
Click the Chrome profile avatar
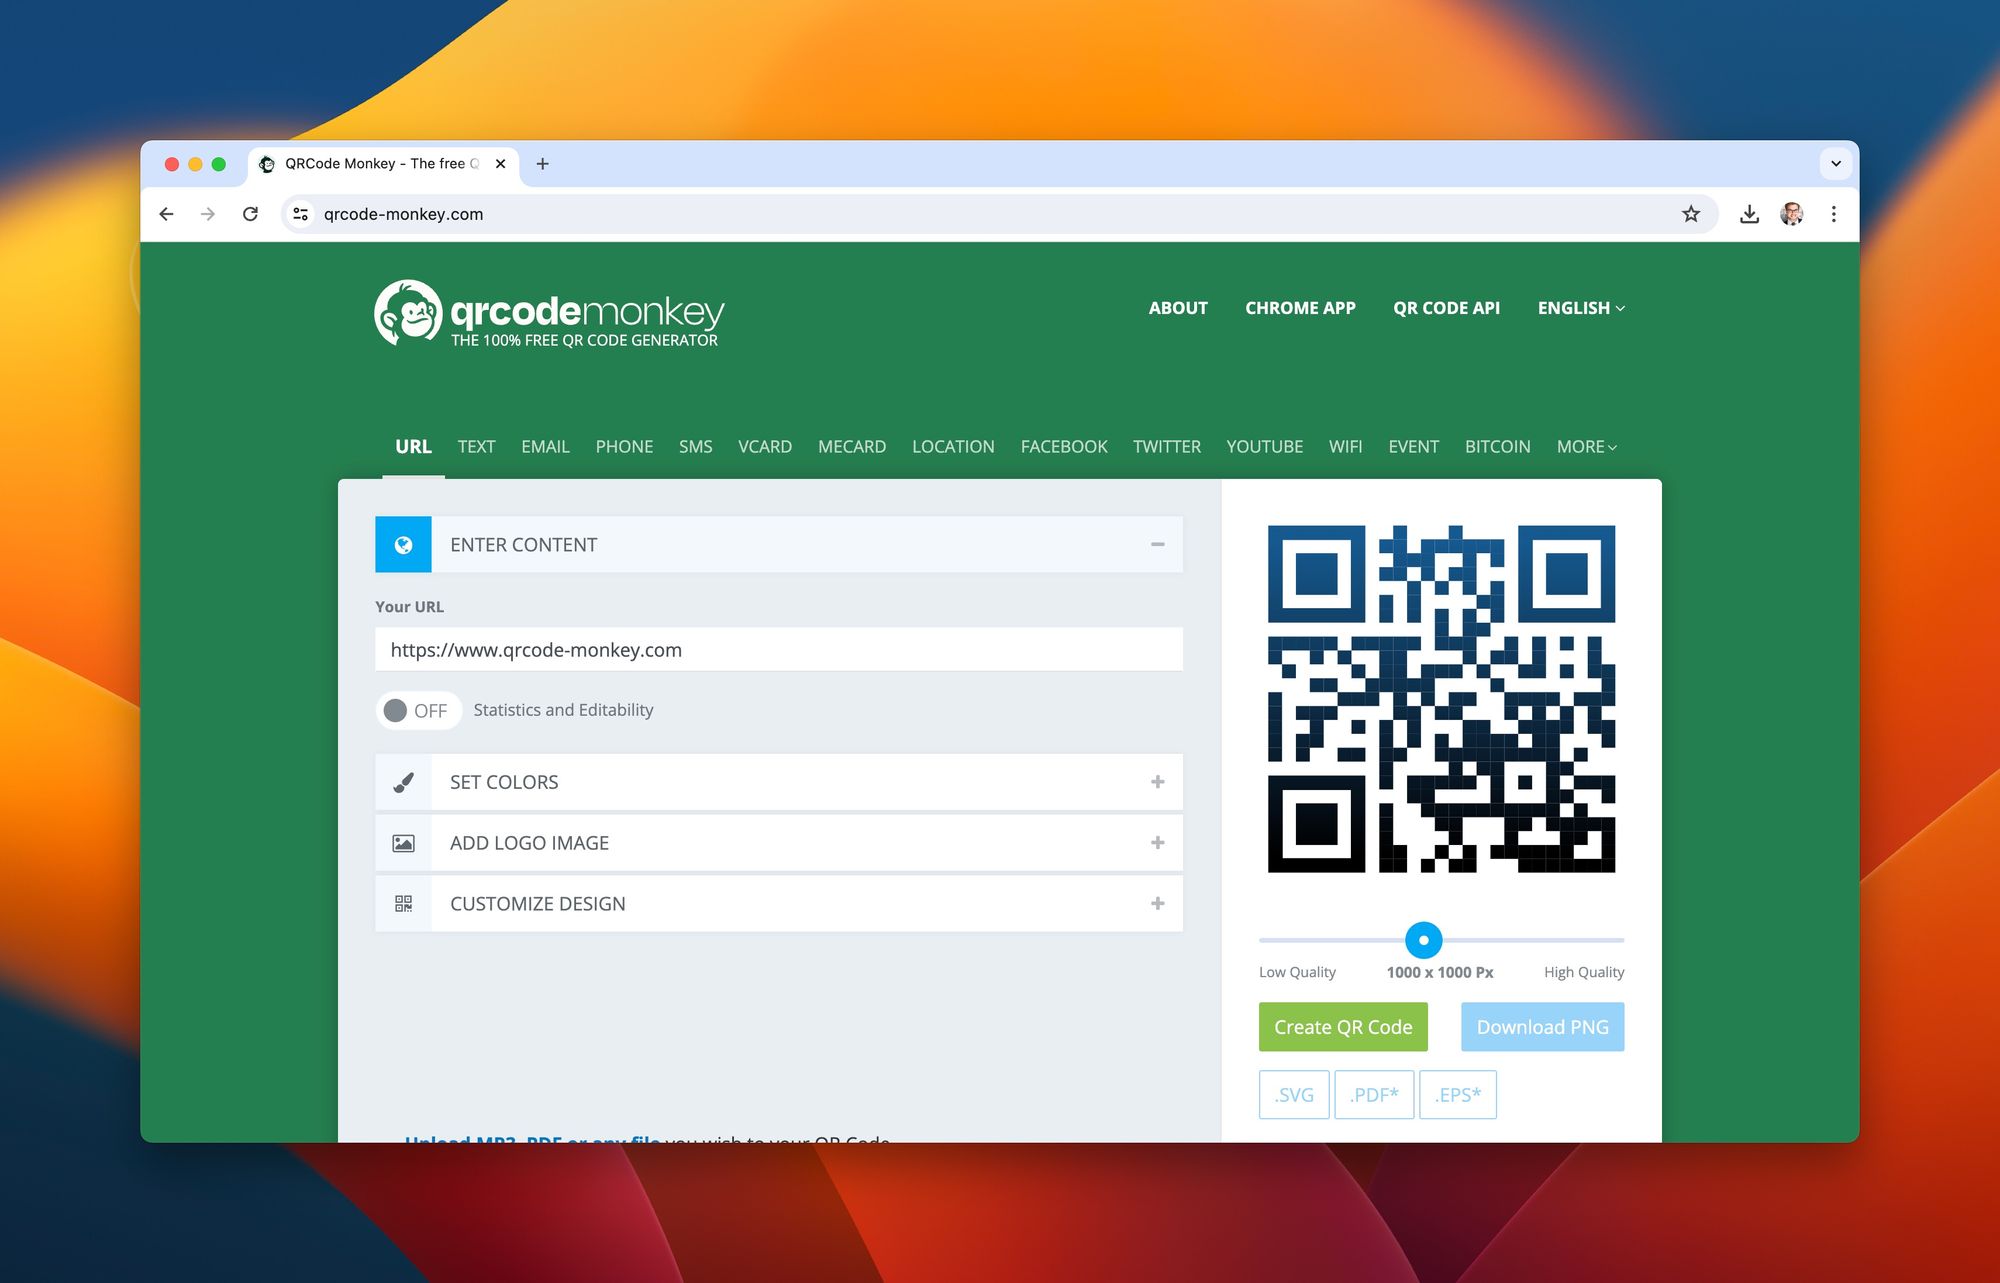[1792, 214]
